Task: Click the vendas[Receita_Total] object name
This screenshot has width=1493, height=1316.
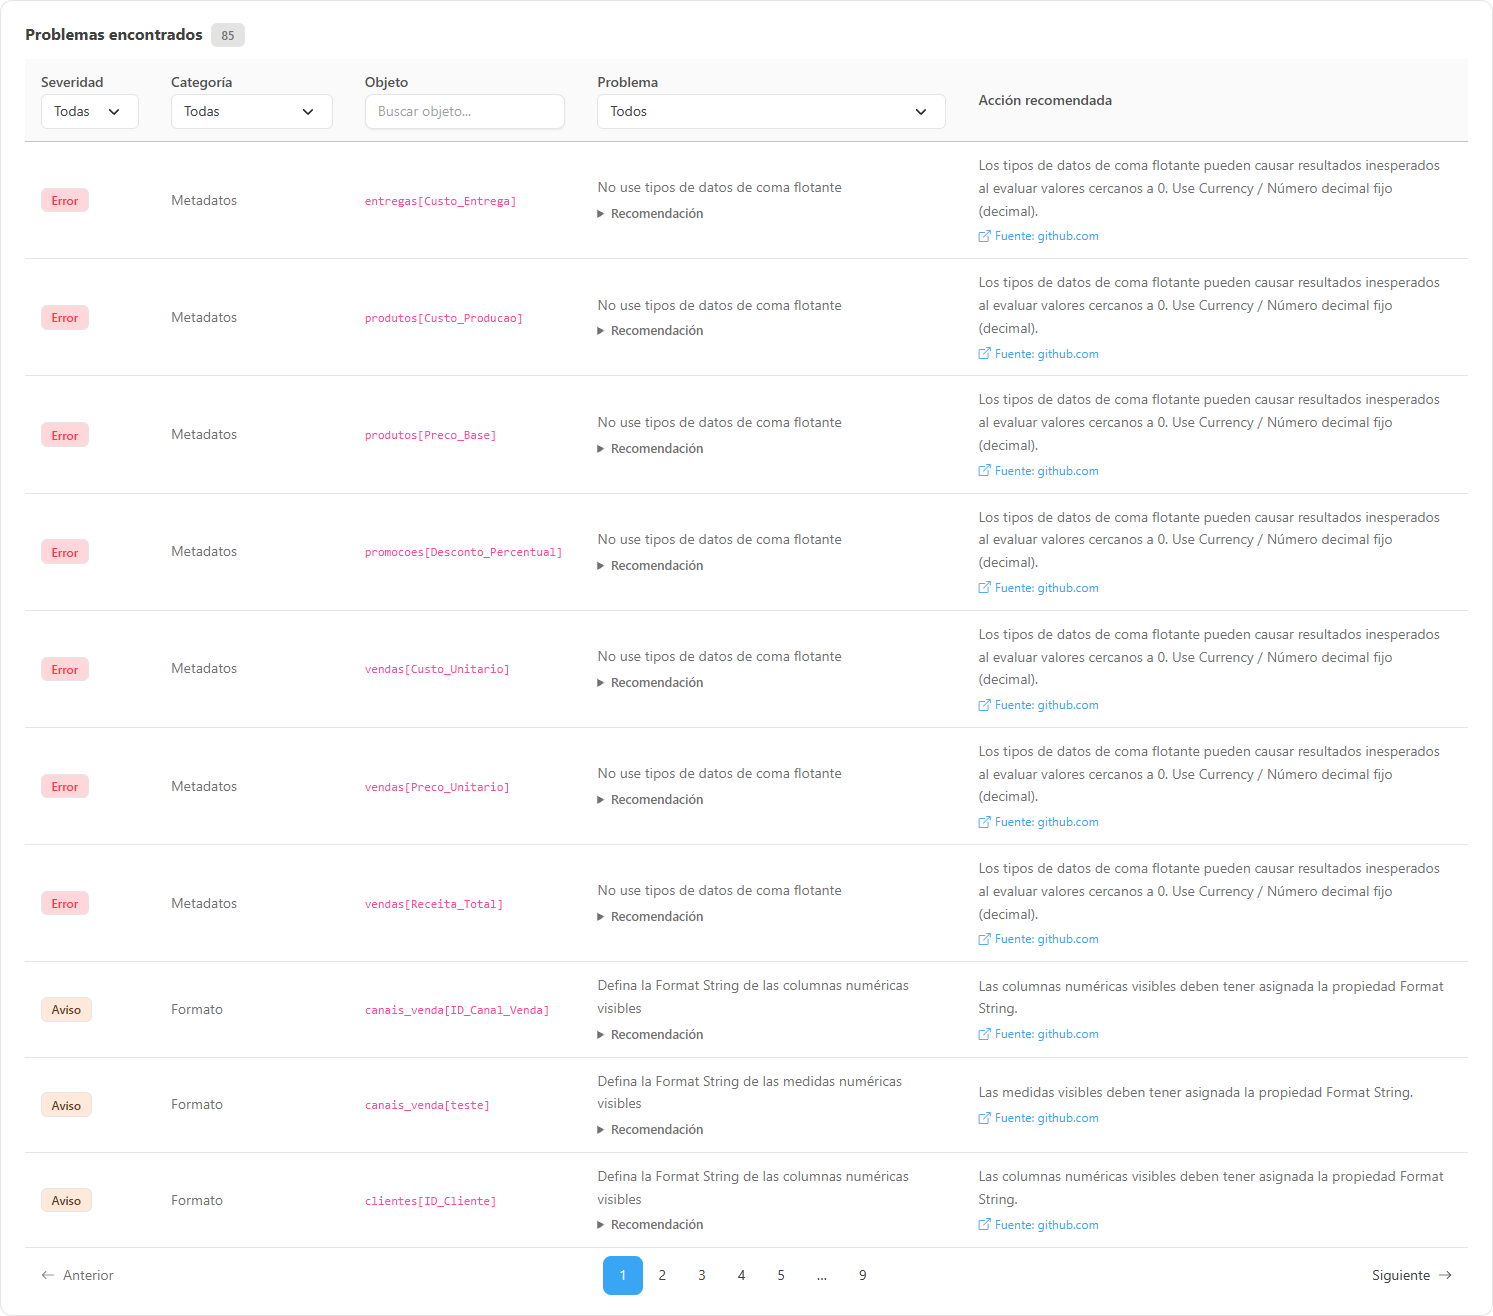Action: click(x=434, y=904)
